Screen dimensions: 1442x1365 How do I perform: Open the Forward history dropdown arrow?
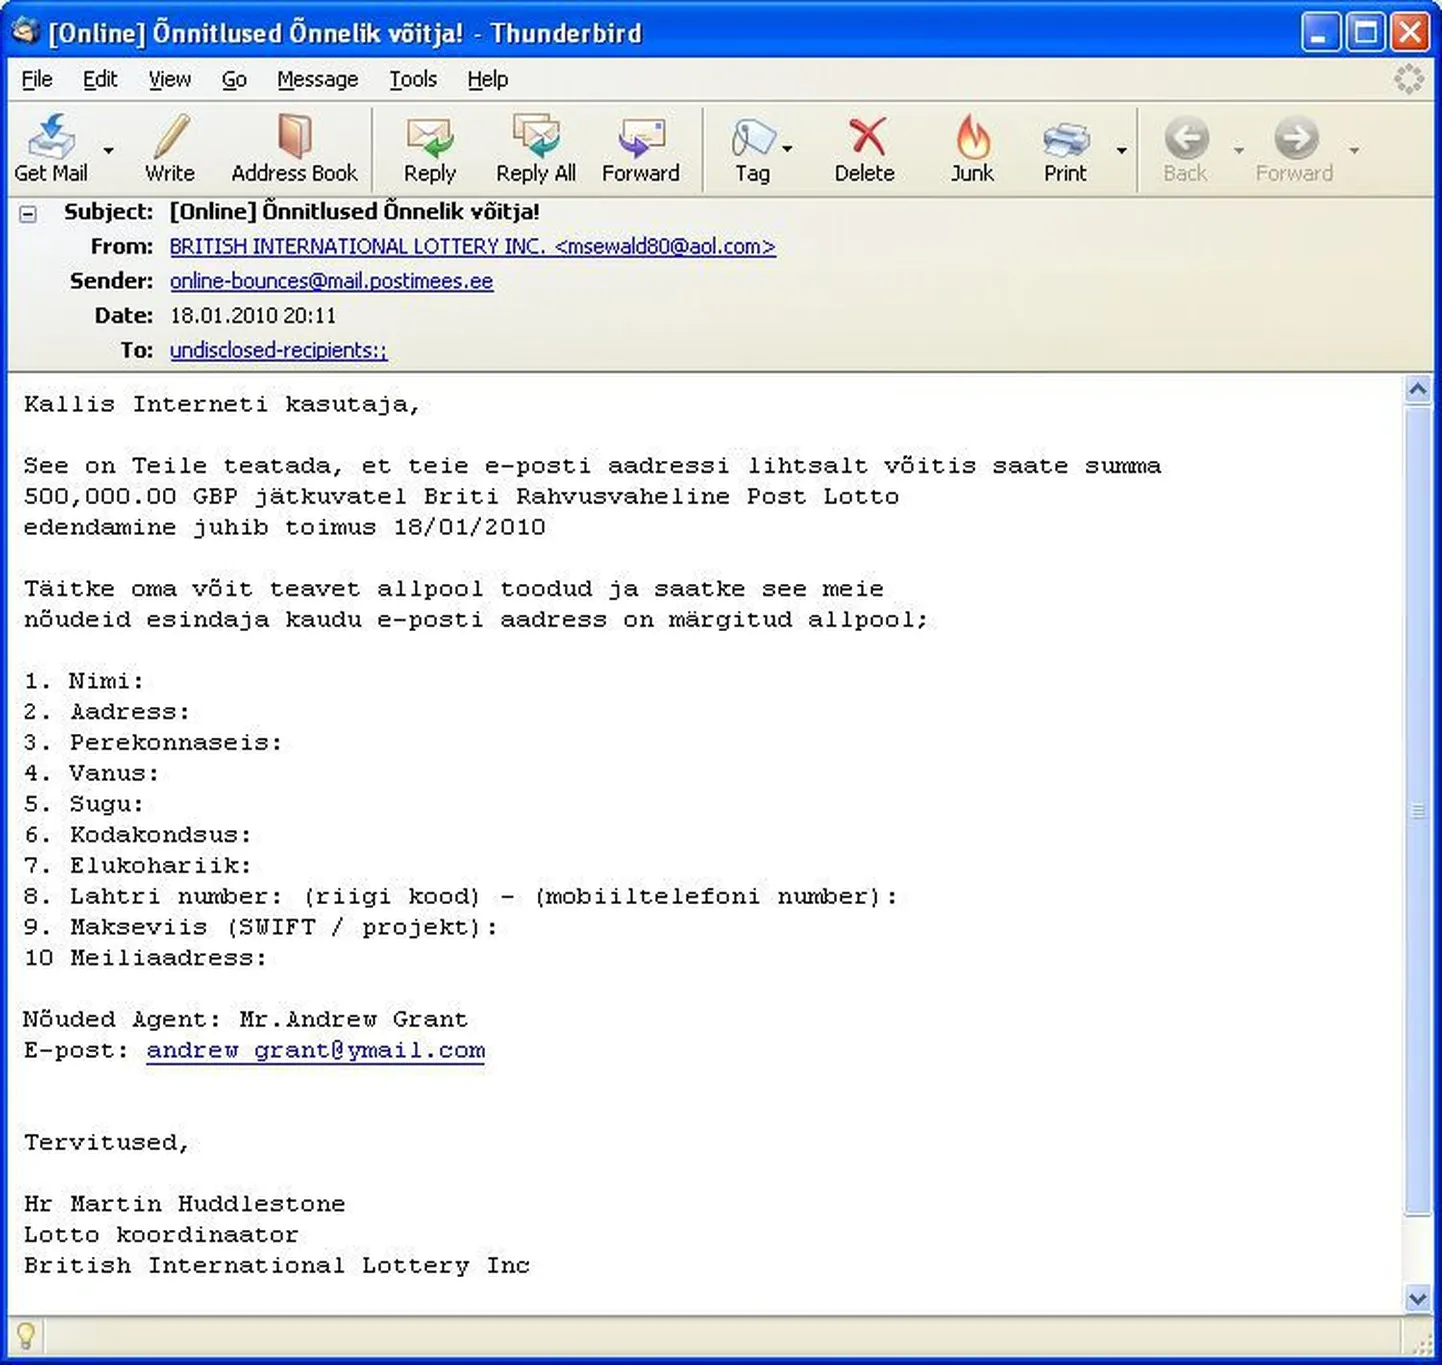point(1354,150)
